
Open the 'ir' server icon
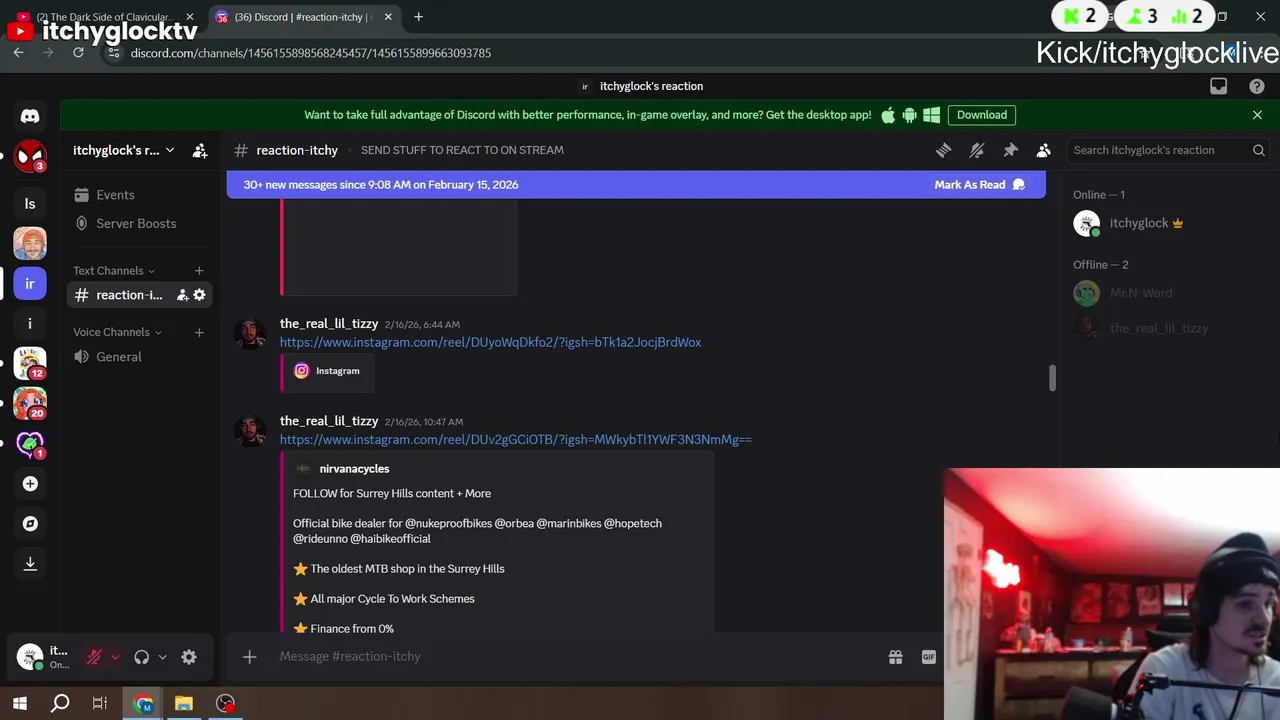pyautogui.click(x=30, y=284)
